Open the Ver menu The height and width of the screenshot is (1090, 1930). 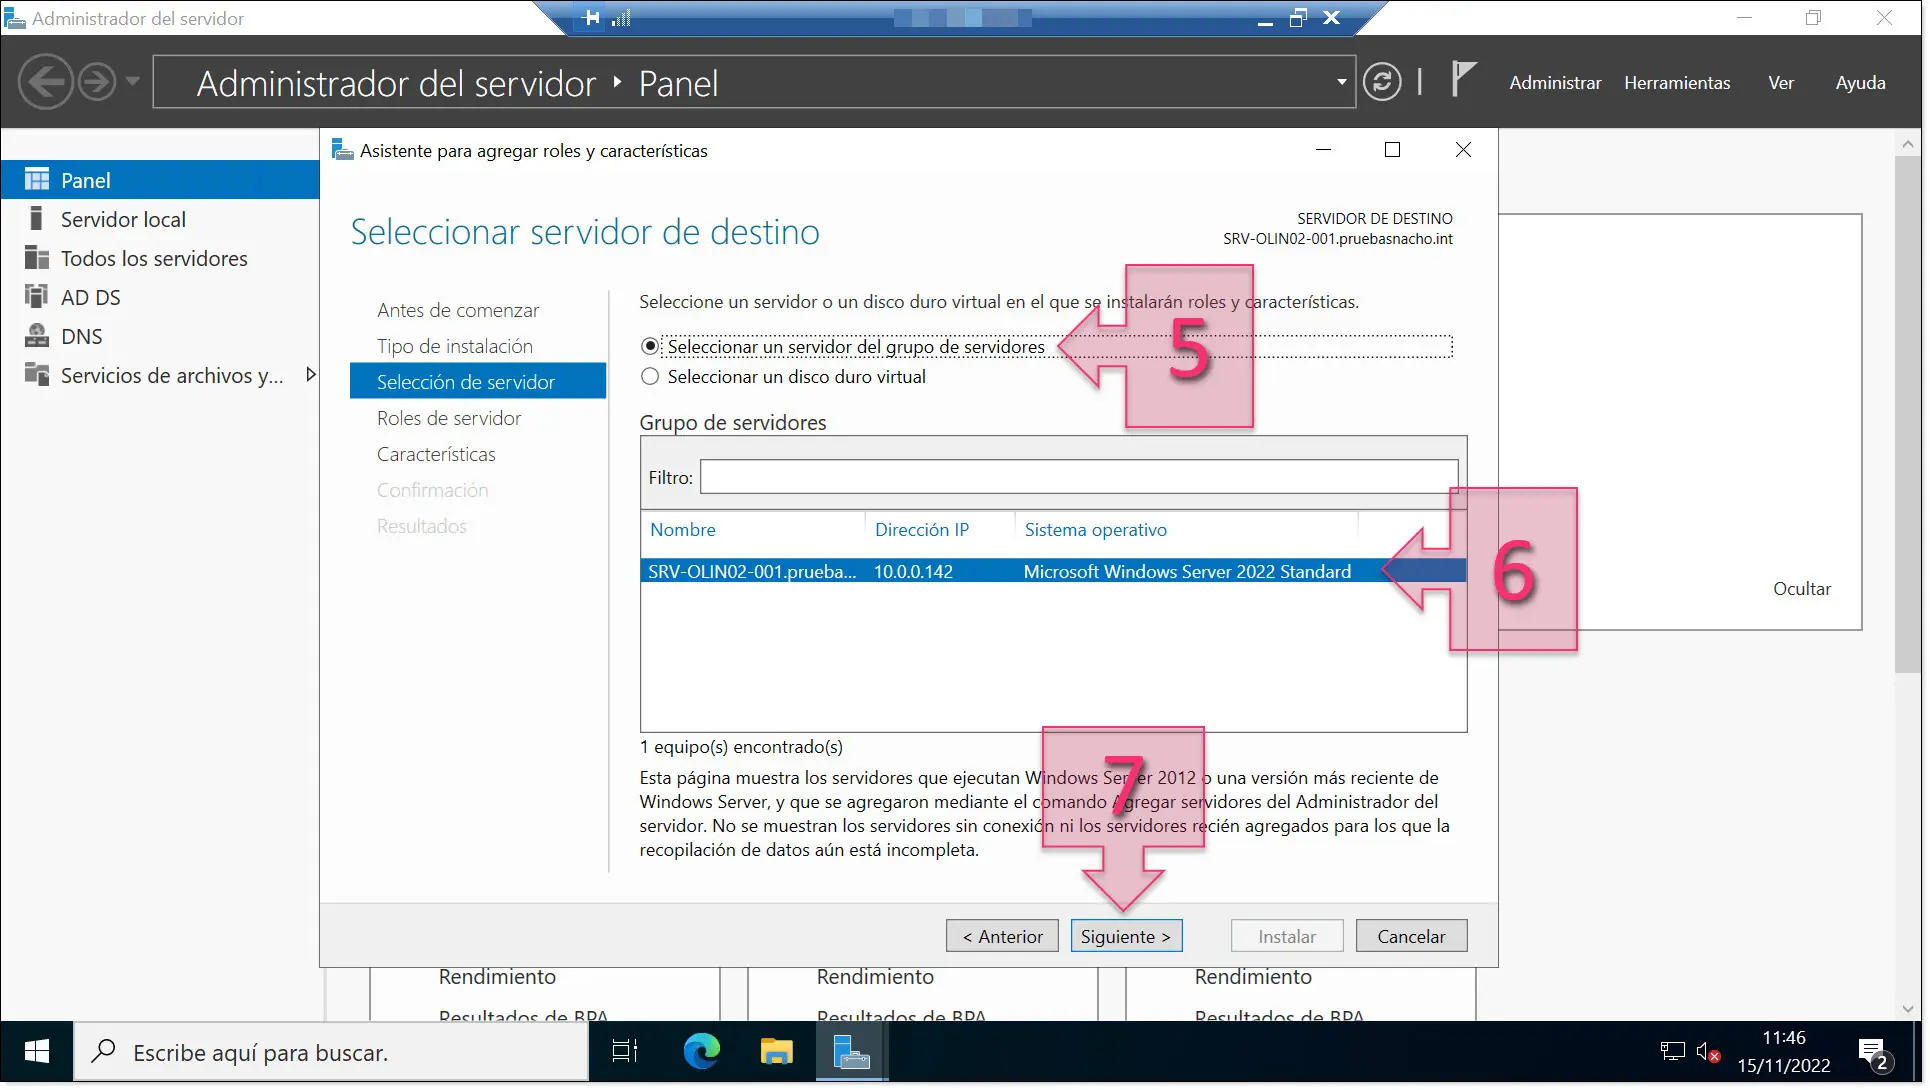coord(1780,83)
